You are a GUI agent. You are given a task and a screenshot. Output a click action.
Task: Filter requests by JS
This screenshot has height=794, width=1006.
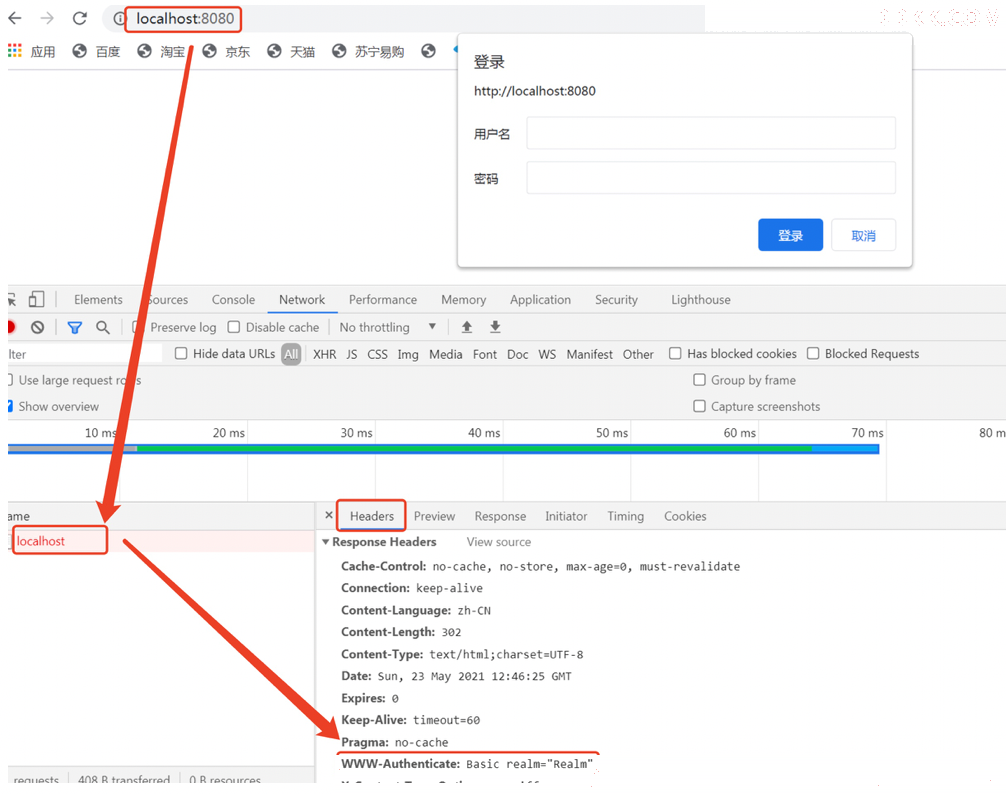352,354
